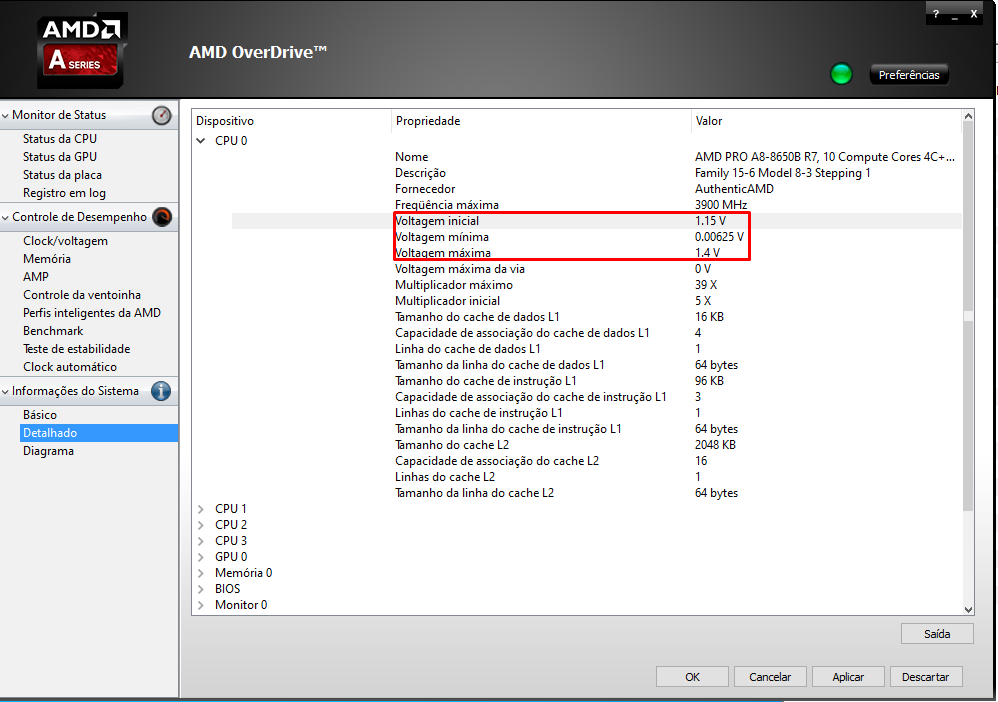998x702 pixels.
Task: Select Linhas do cache L2 row
Action: 596,477
